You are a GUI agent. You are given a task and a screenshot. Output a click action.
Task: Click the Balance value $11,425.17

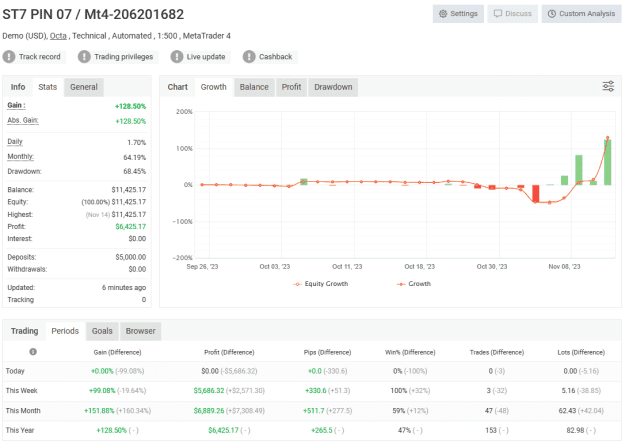pyautogui.click(x=129, y=190)
